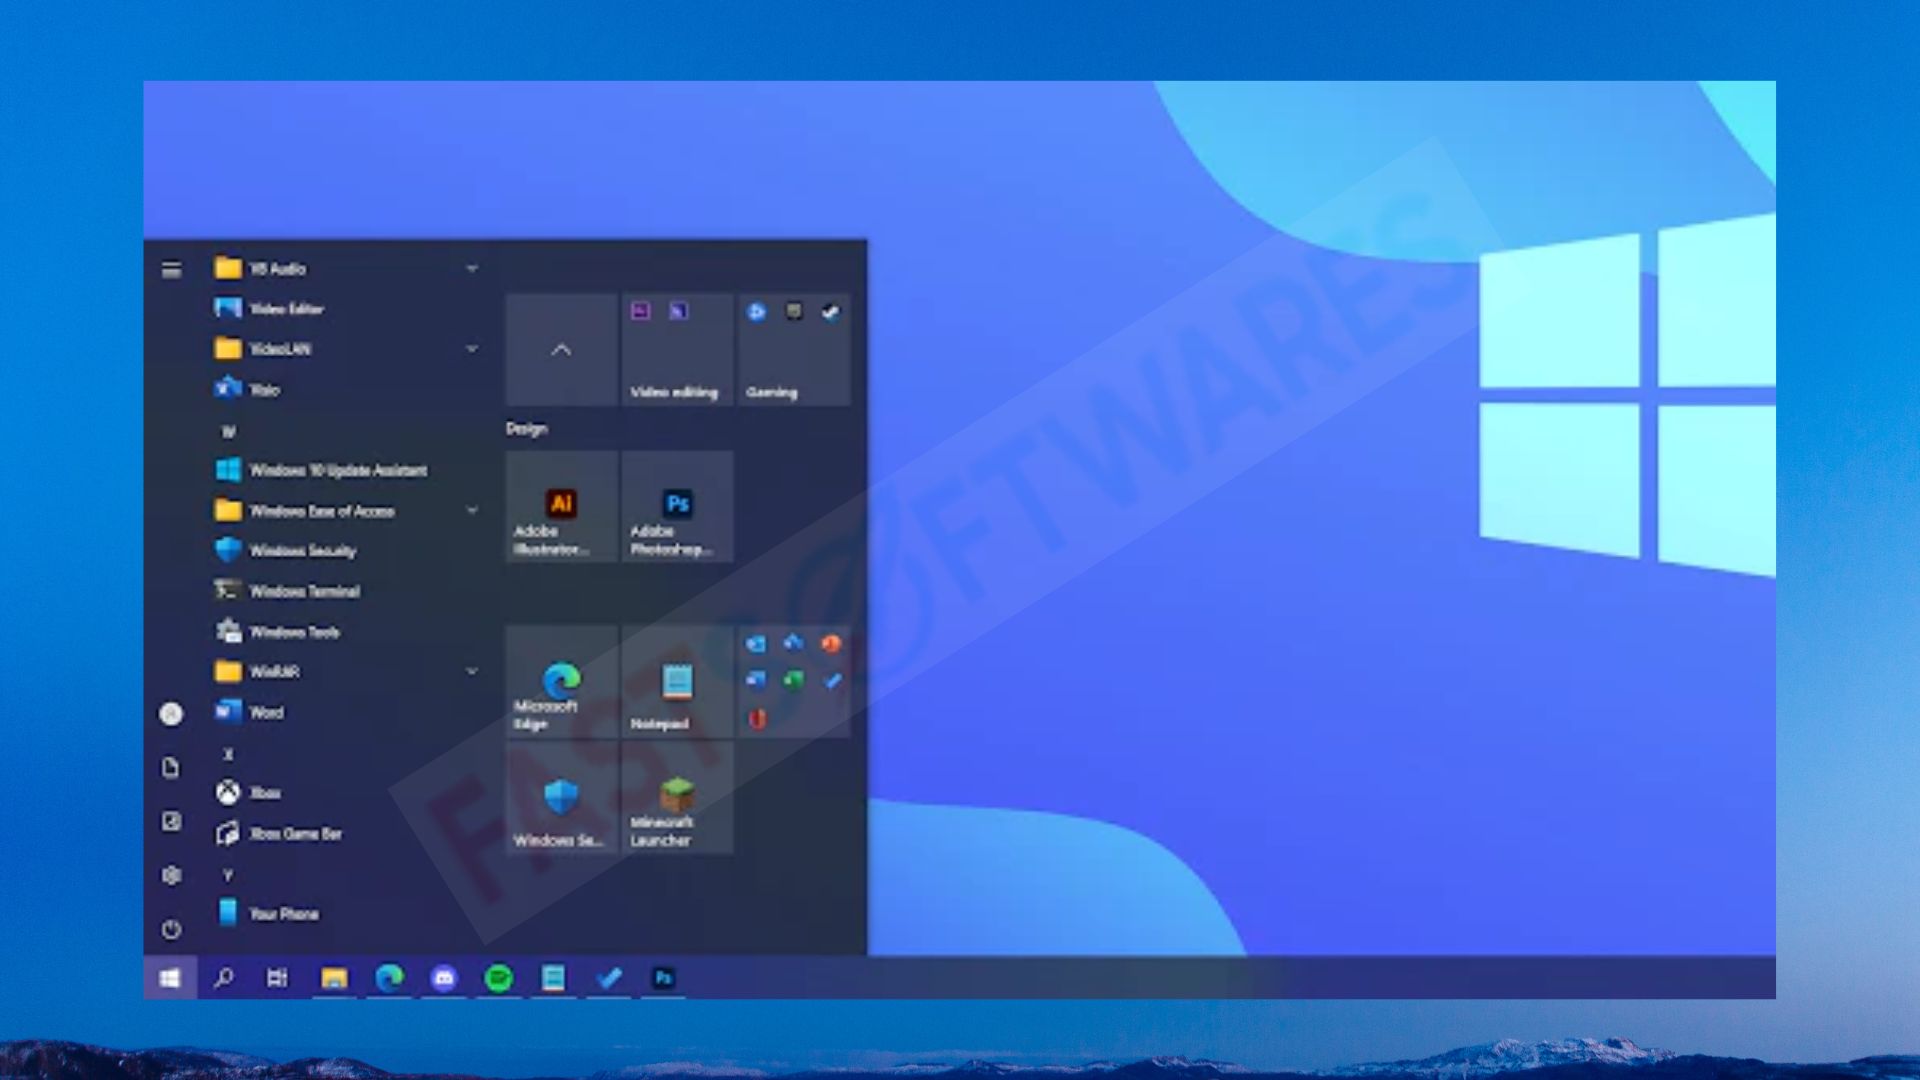Open the Power options icon
The image size is (1920, 1080).
171,929
